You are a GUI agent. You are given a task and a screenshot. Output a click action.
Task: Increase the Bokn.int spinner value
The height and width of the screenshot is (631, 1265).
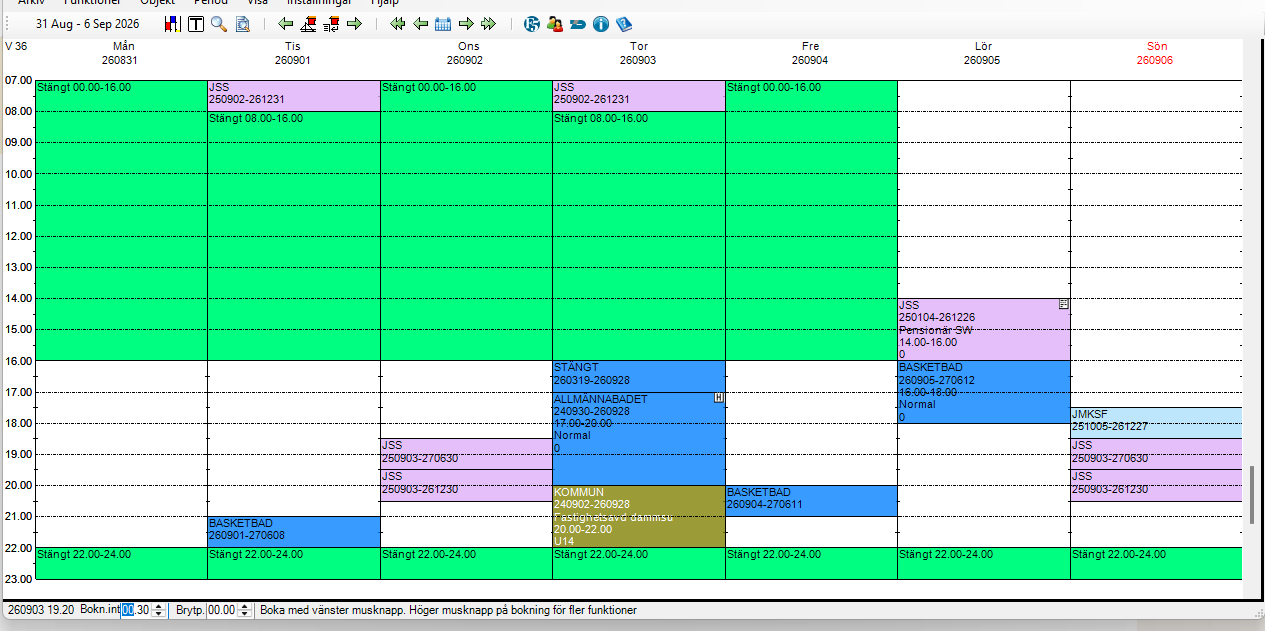tap(159, 607)
